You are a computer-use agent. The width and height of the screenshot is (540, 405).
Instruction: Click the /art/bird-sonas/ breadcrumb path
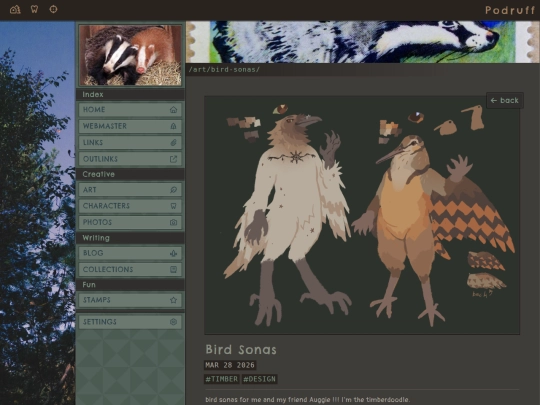click(x=224, y=70)
